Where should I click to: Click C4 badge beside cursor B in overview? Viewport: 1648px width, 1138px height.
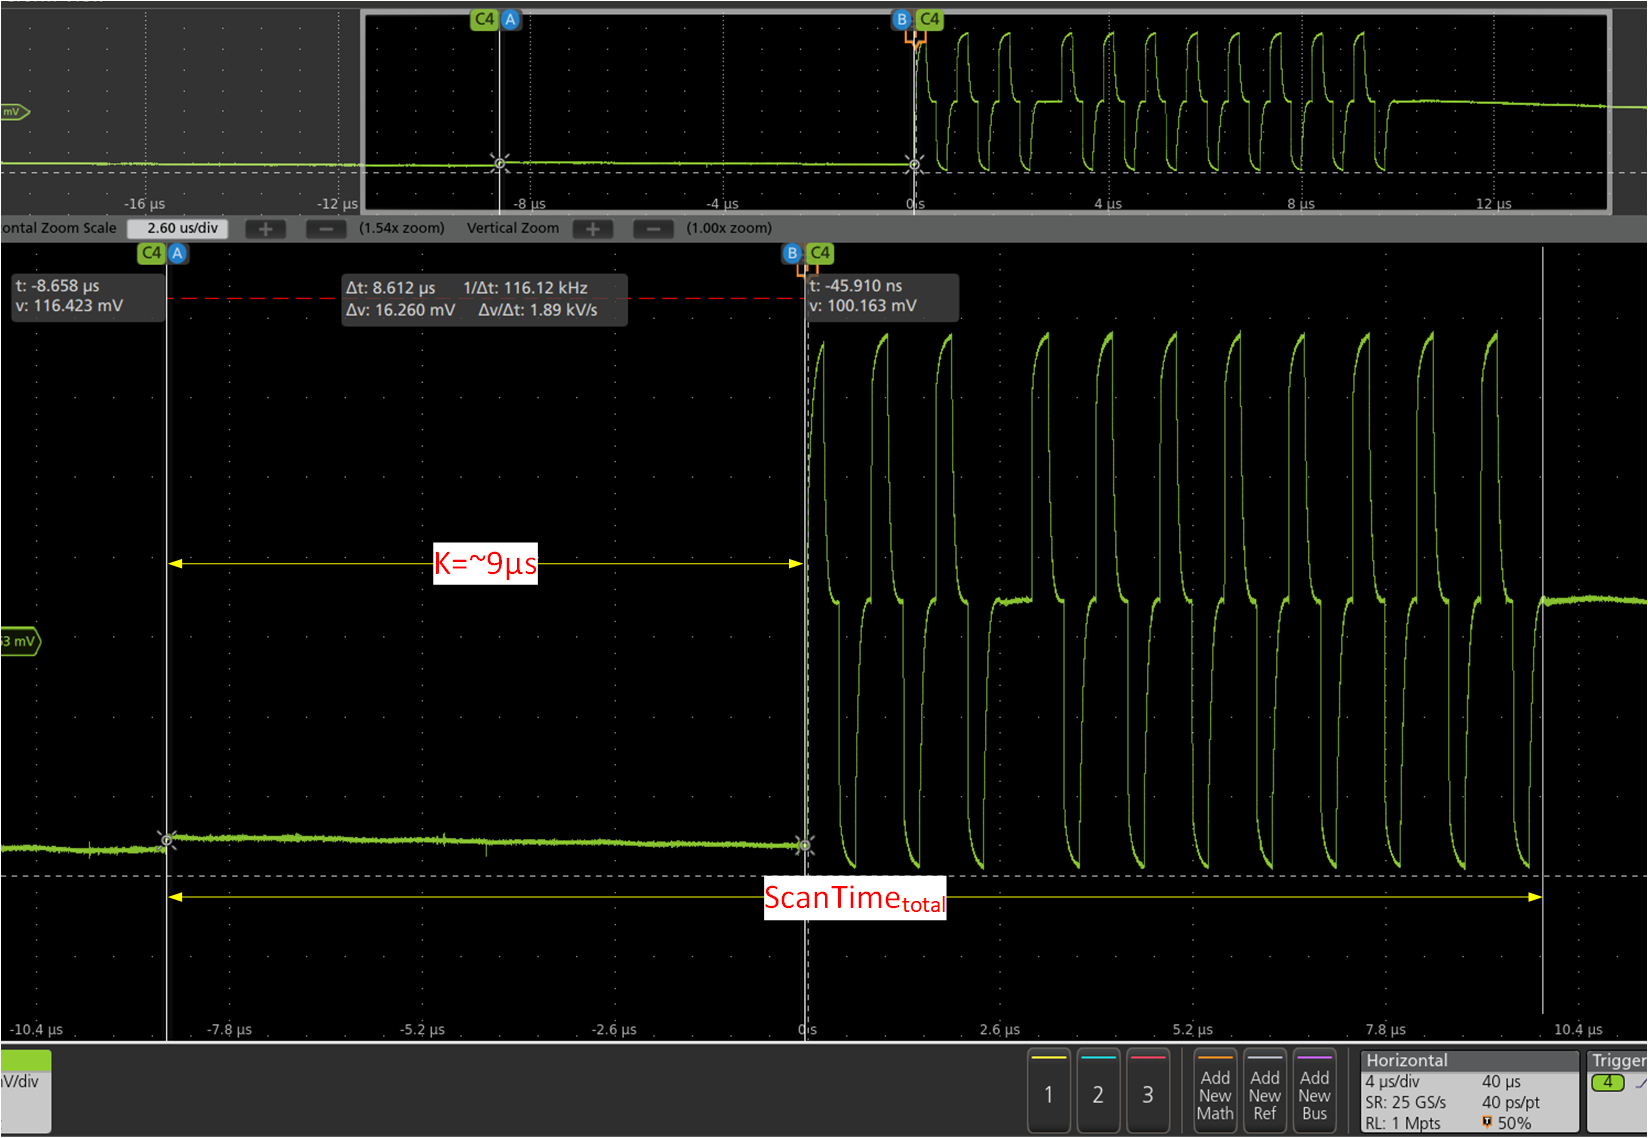(x=929, y=19)
